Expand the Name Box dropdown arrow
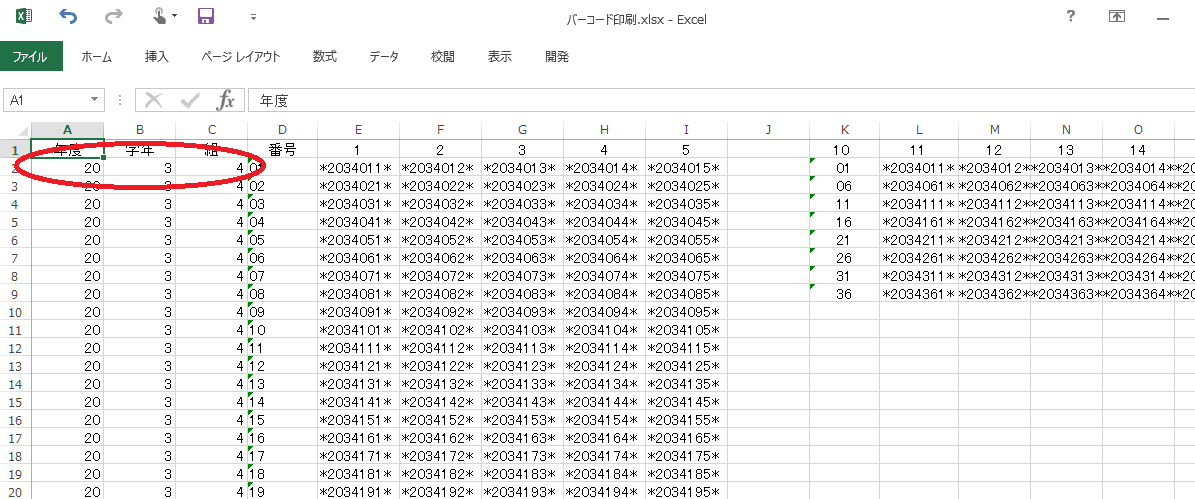The width and height of the screenshot is (1195, 499). (95, 100)
